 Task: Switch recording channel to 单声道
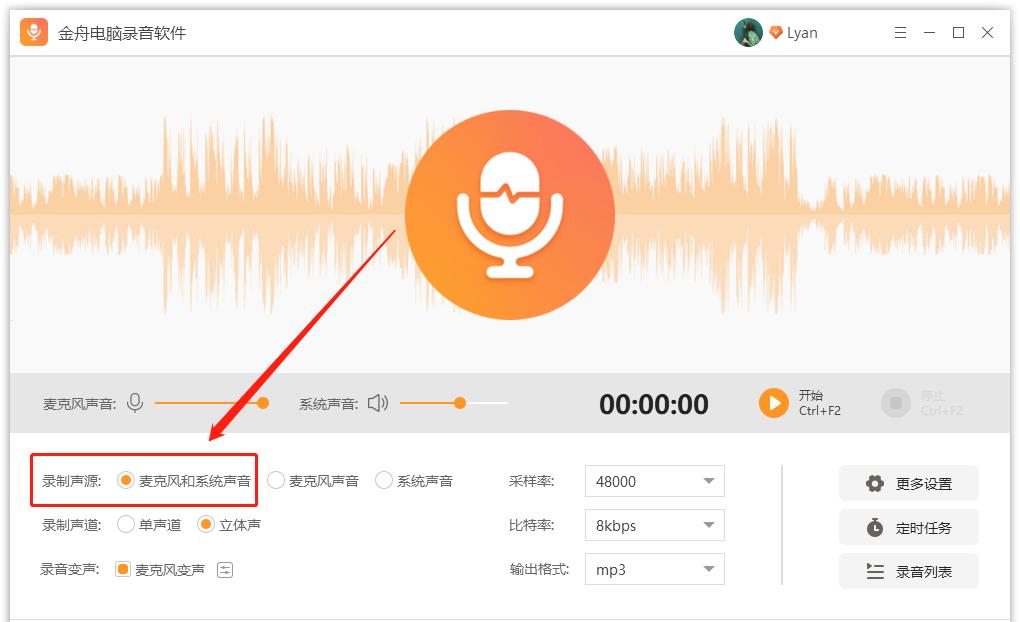[126, 524]
